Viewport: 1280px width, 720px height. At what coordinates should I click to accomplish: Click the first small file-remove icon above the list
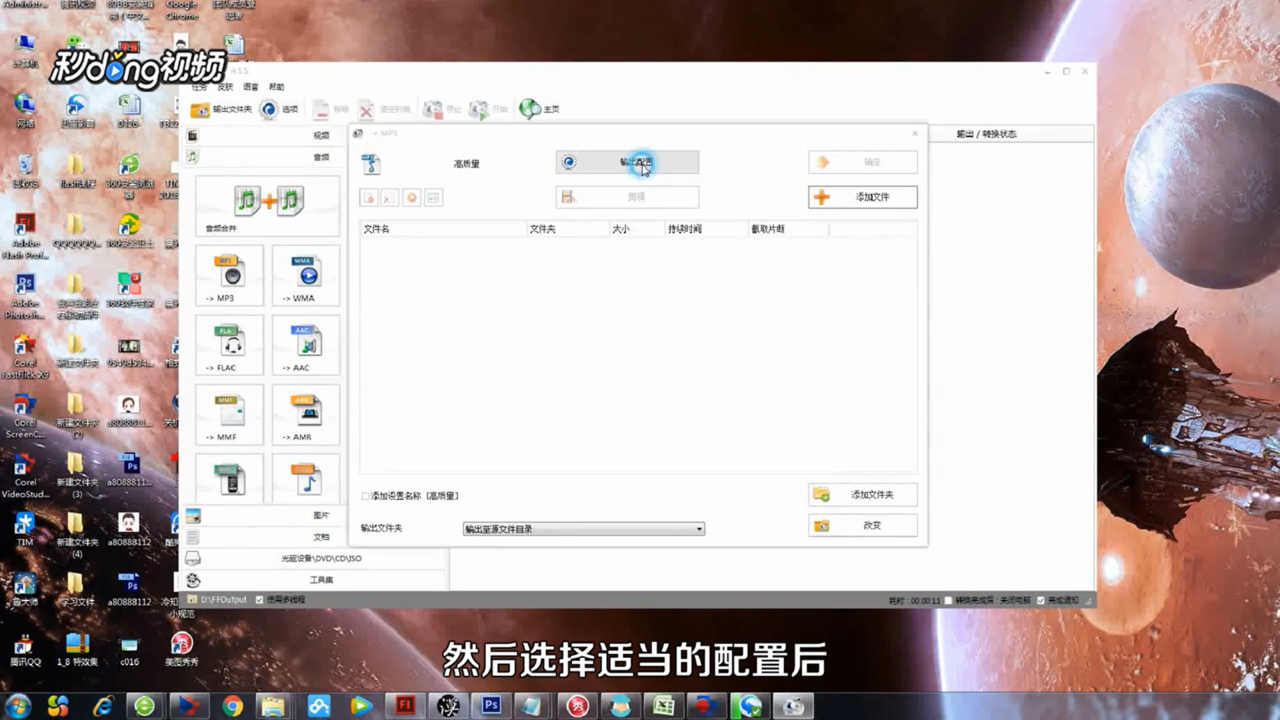click(369, 198)
